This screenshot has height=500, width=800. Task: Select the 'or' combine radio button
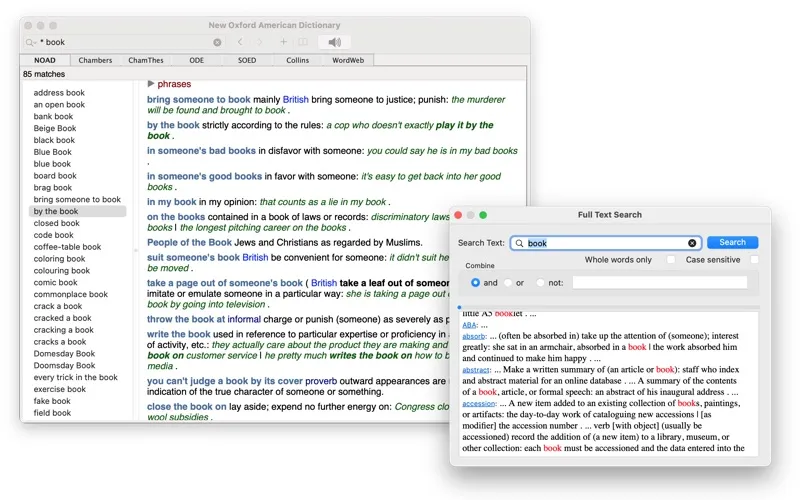[x=508, y=282]
